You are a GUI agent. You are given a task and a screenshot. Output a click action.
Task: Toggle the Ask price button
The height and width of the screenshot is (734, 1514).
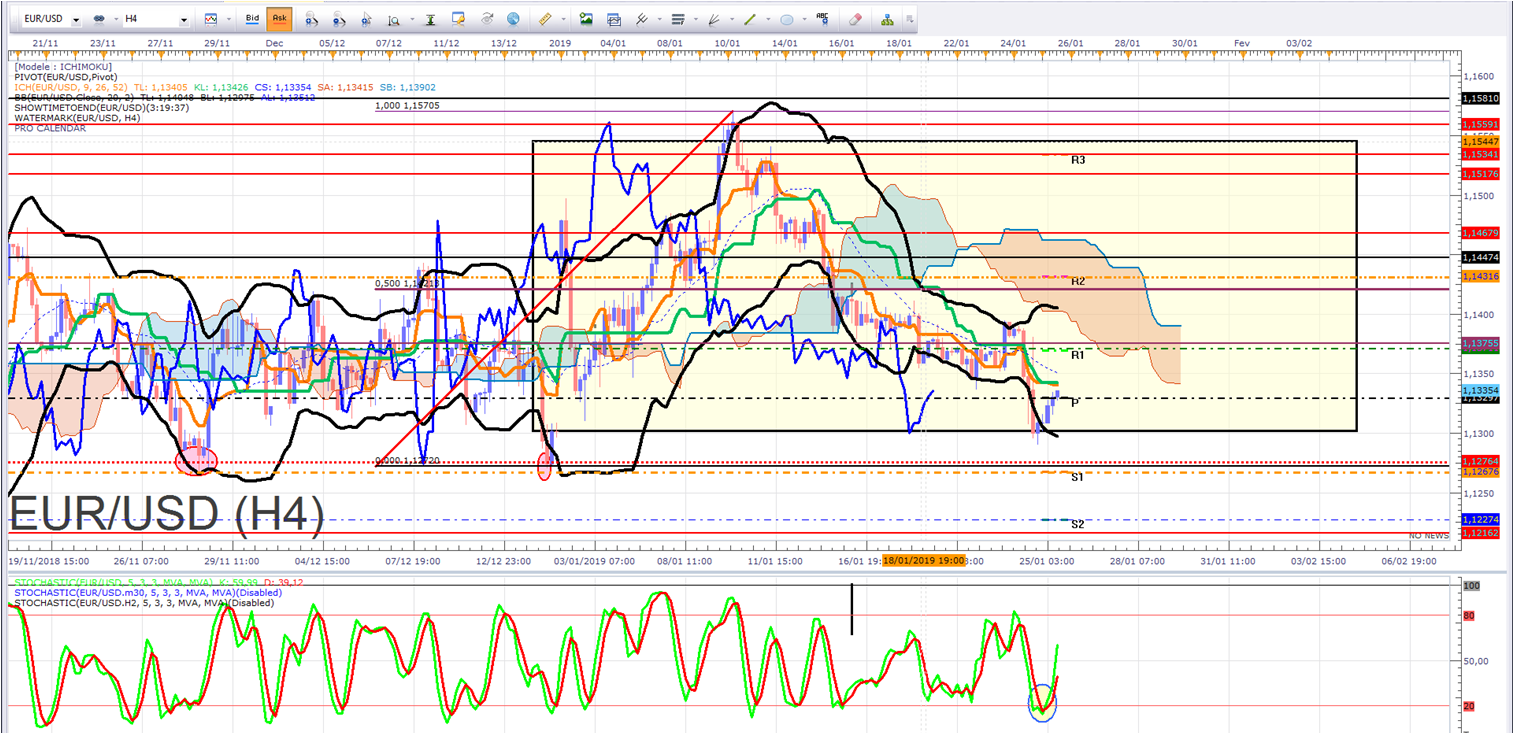[279, 19]
